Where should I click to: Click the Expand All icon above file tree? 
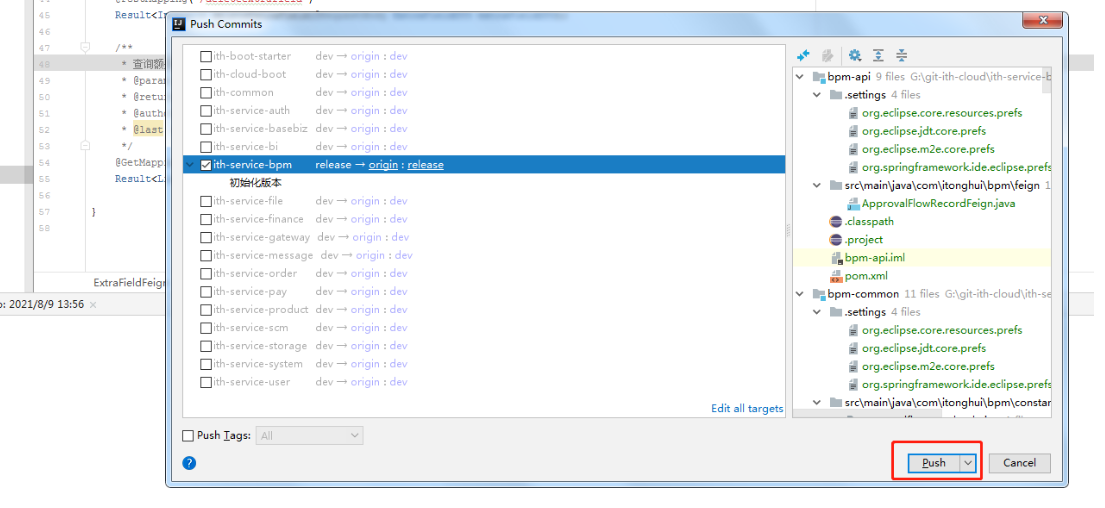point(878,56)
